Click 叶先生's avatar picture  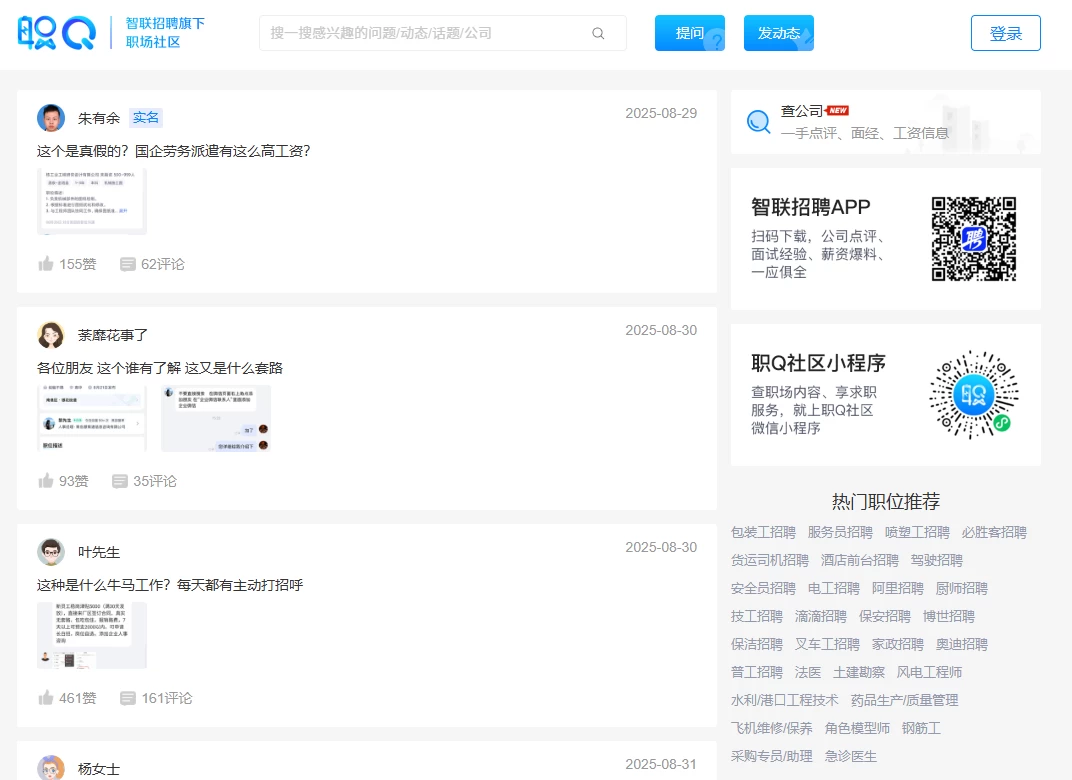click(x=51, y=552)
